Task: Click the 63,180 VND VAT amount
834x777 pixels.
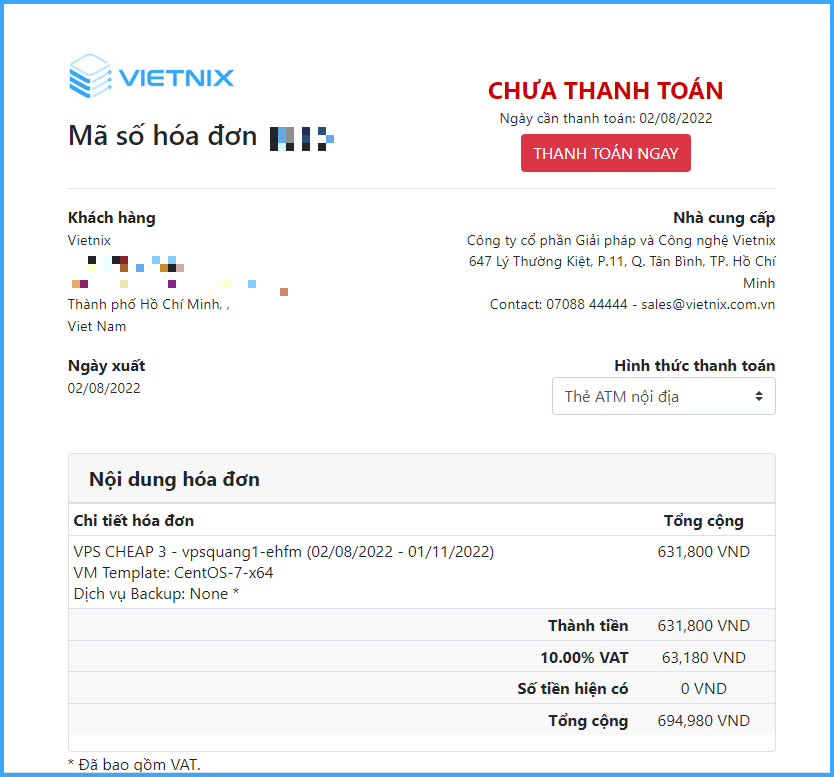Action: [x=703, y=658]
